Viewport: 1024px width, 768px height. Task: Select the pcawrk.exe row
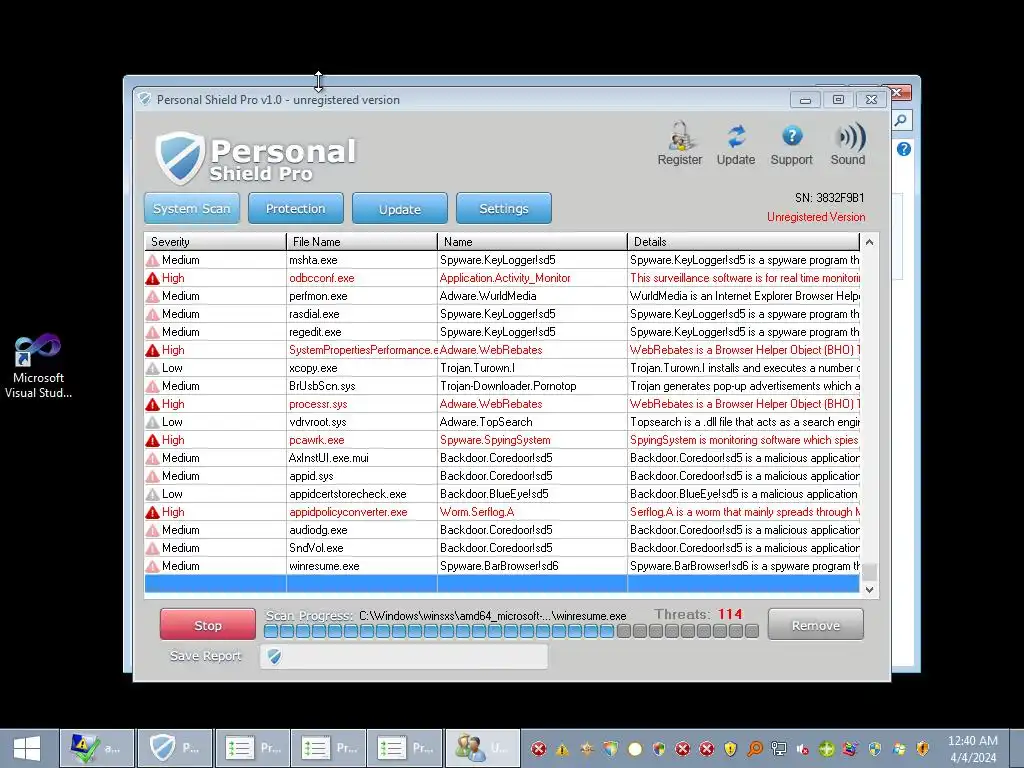pos(502,440)
